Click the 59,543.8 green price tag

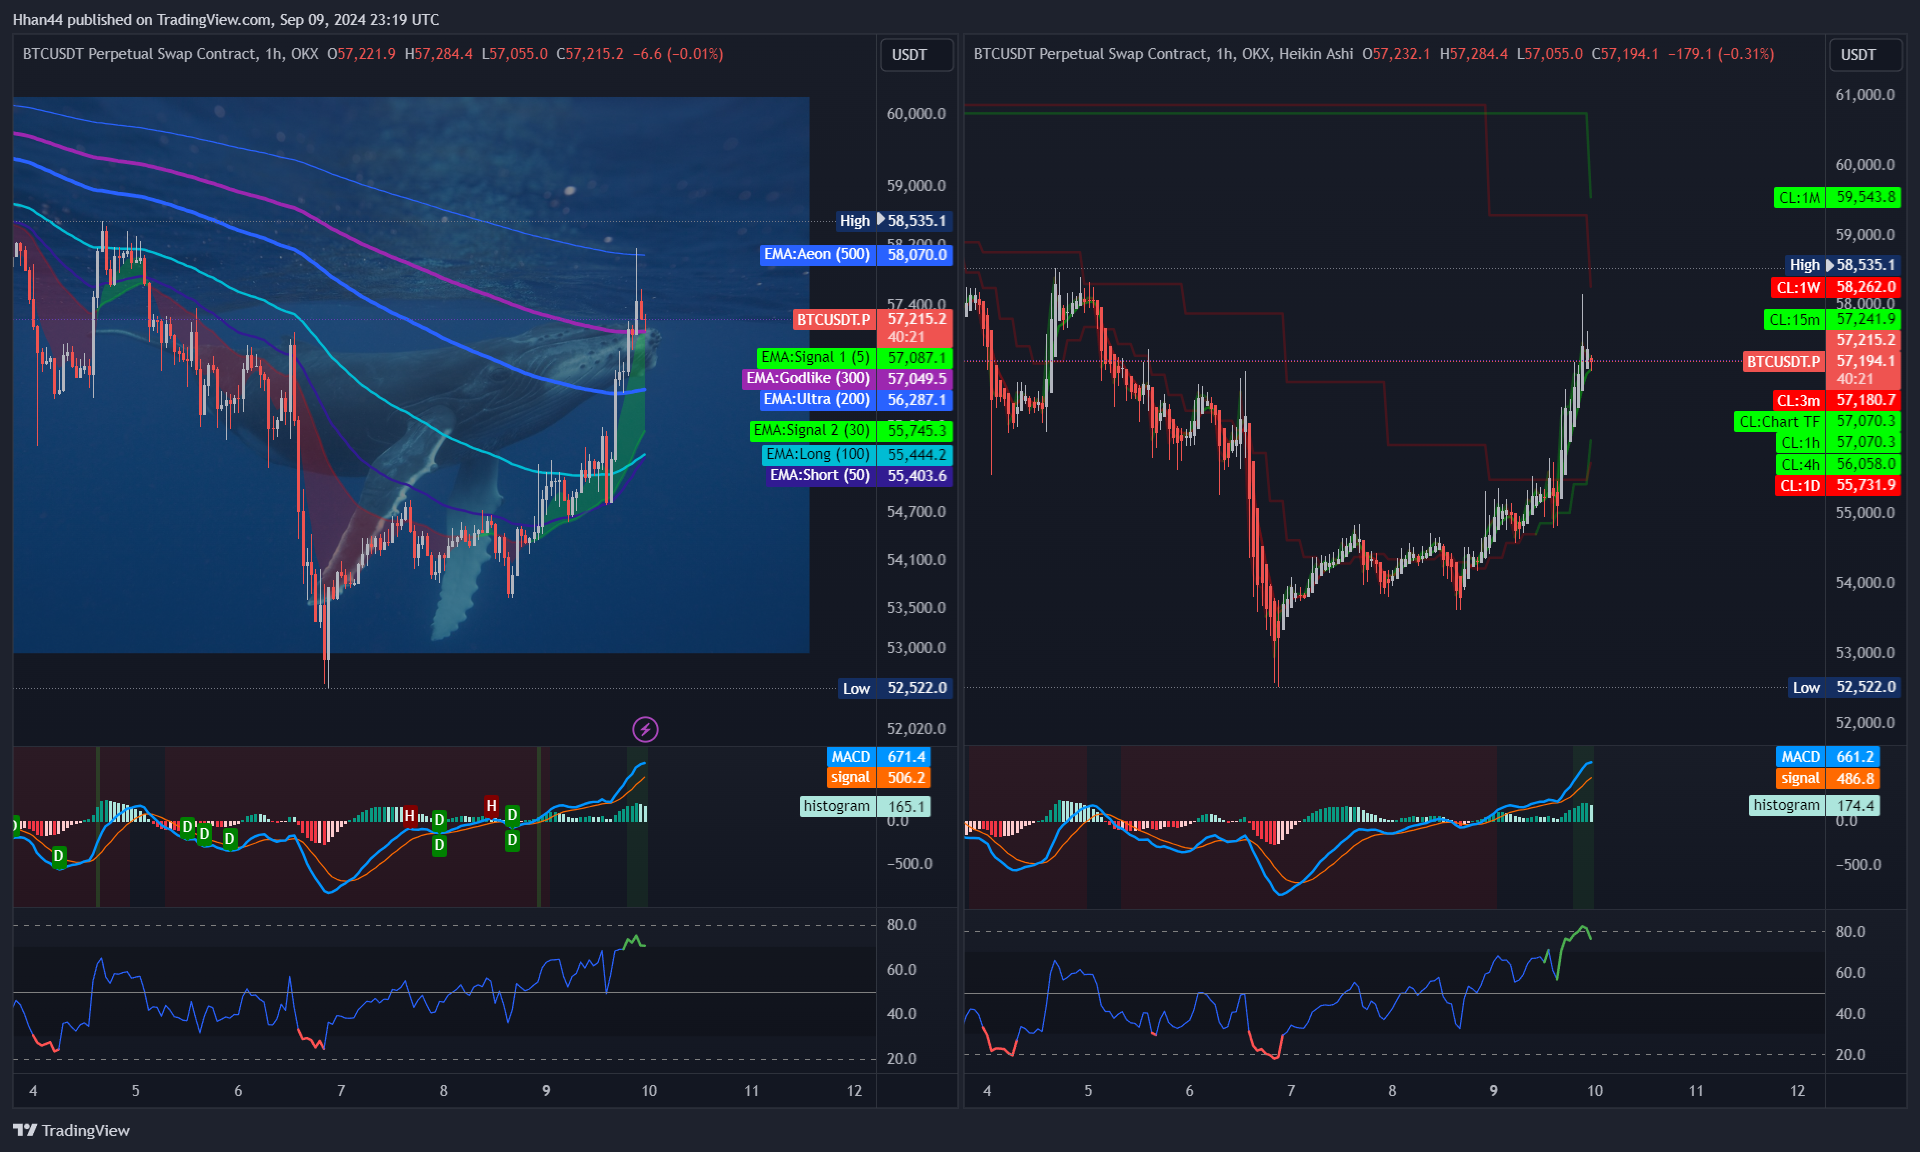tap(1865, 197)
